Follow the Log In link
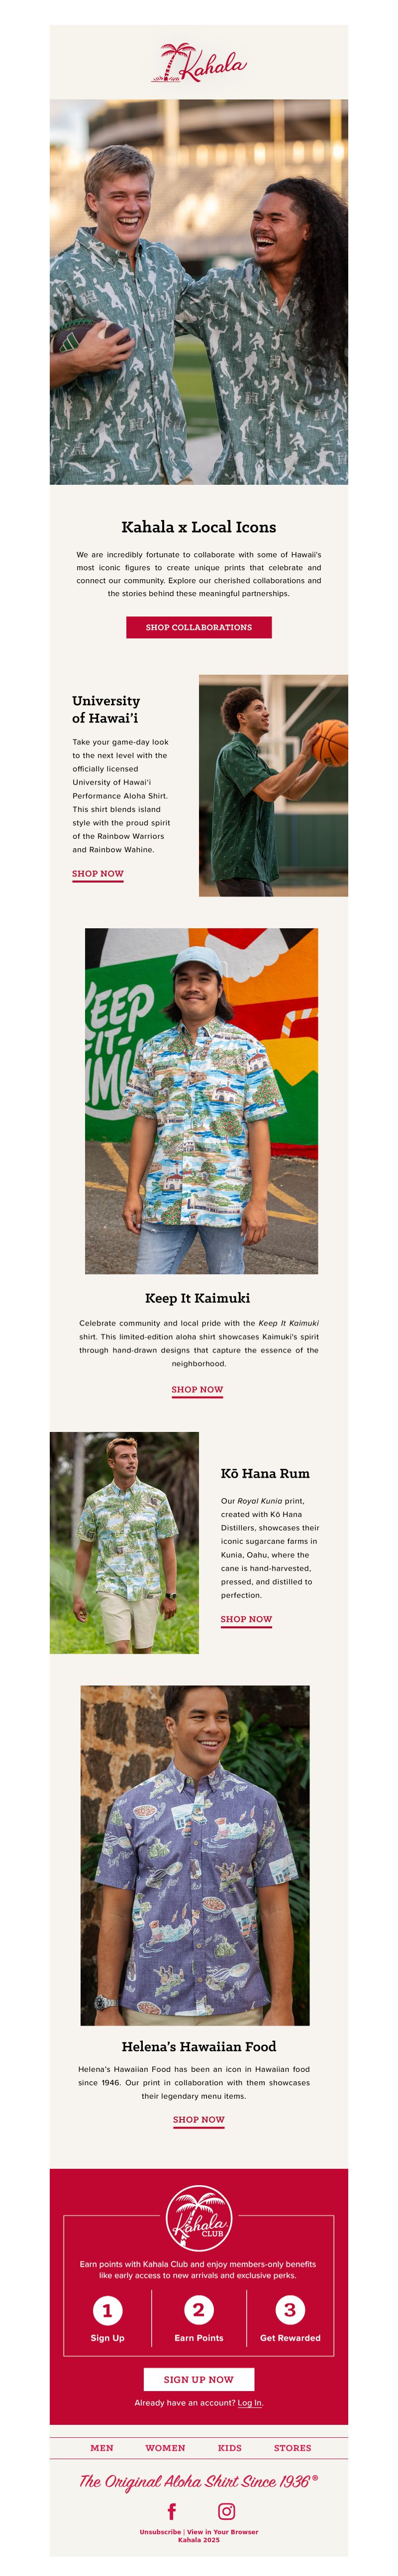Image resolution: width=398 pixels, height=2576 pixels. tap(250, 2403)
